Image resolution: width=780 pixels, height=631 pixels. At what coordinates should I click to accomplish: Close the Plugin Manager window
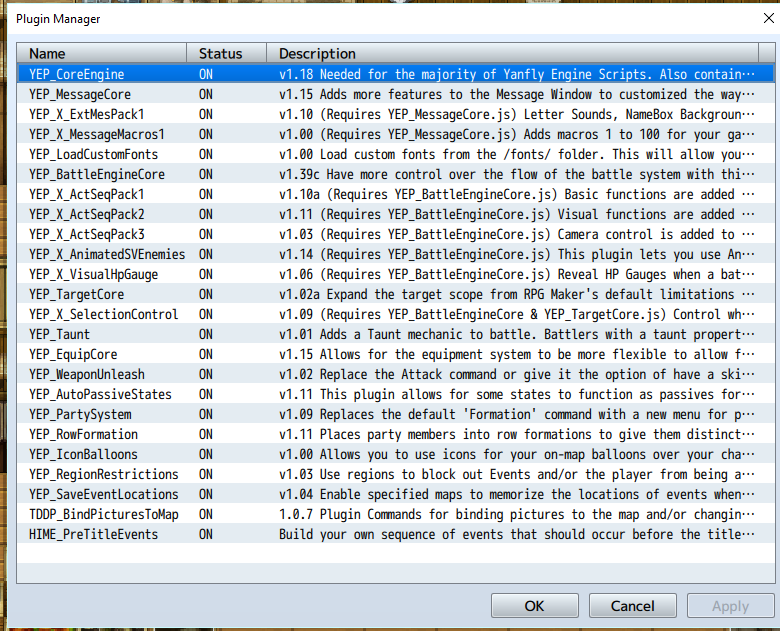pos(769,18)
